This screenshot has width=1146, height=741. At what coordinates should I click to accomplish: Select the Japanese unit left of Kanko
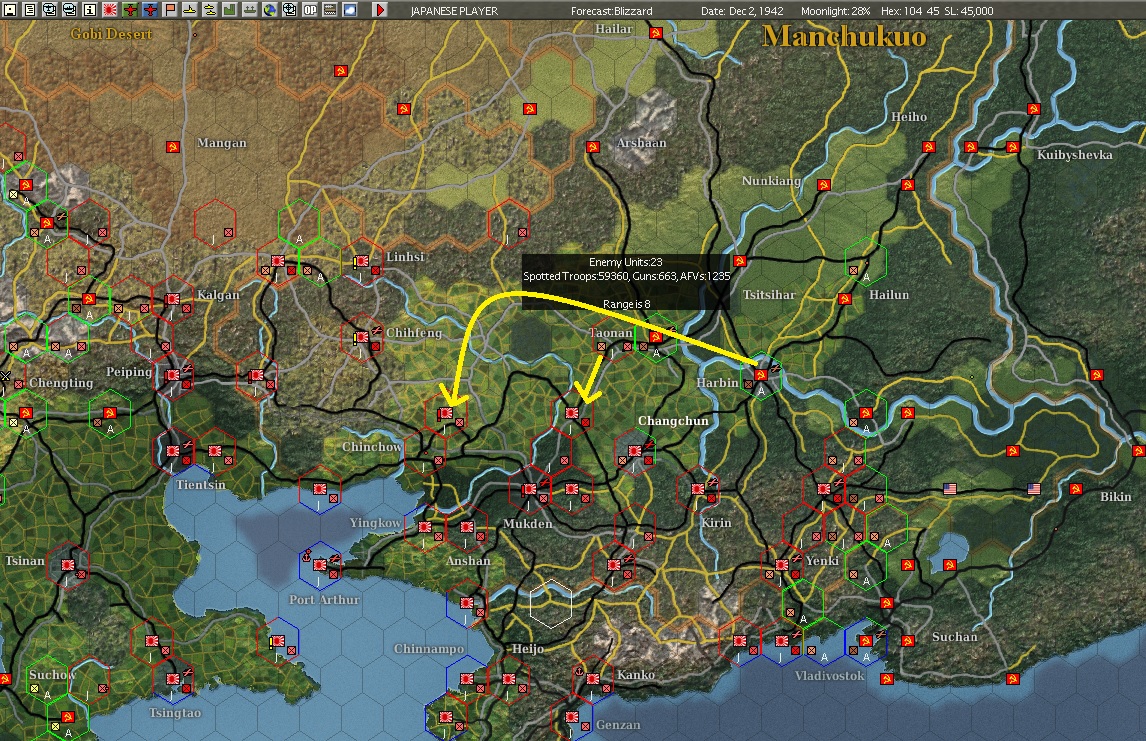pos(593,679)
